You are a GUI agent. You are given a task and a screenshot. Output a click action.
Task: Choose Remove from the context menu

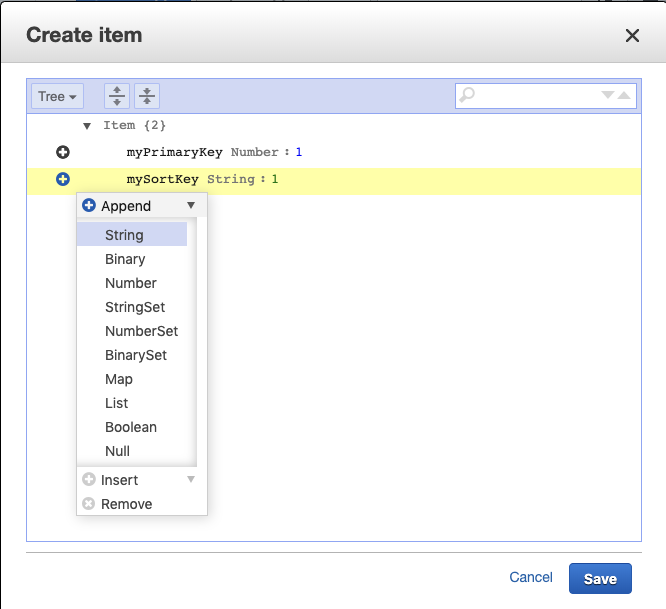[126, 504]
